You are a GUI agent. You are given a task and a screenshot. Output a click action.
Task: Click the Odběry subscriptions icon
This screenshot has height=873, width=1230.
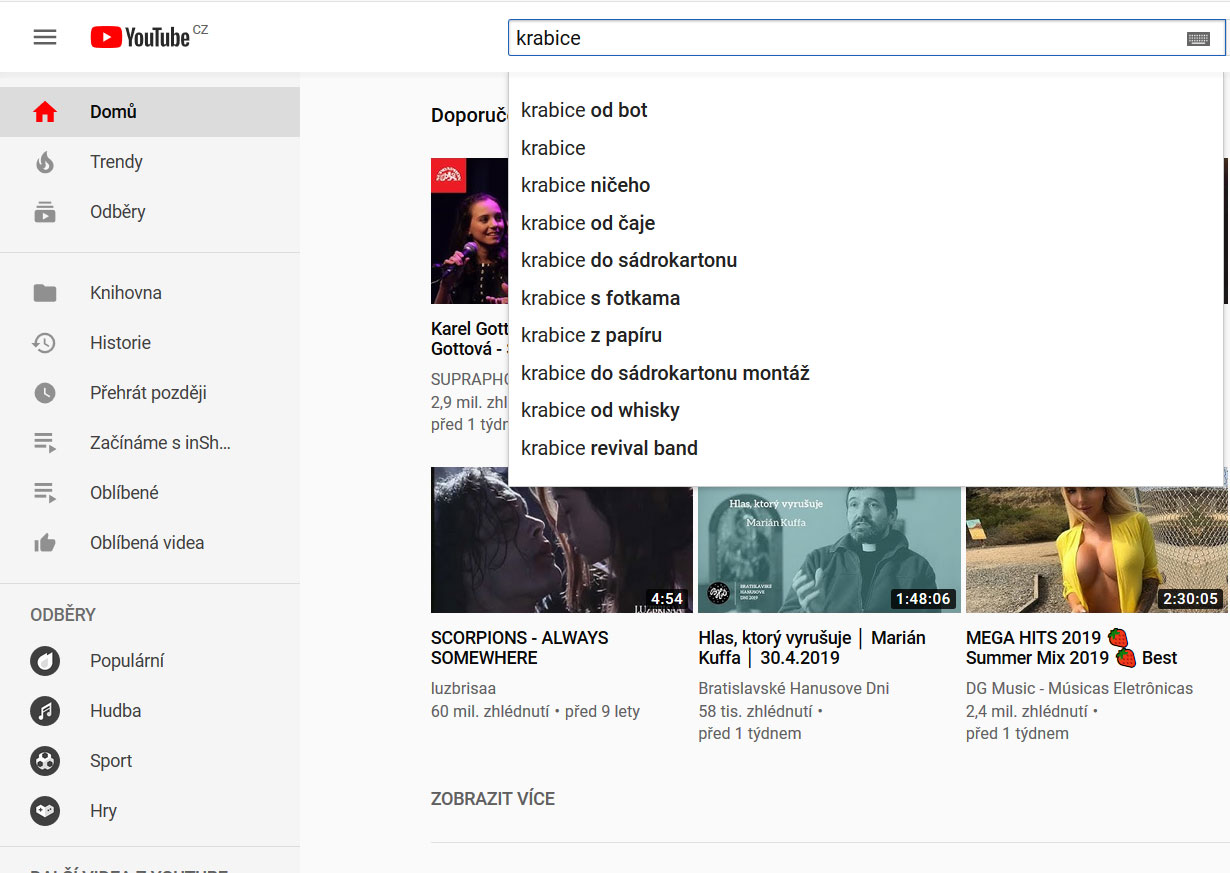point(45,212)
